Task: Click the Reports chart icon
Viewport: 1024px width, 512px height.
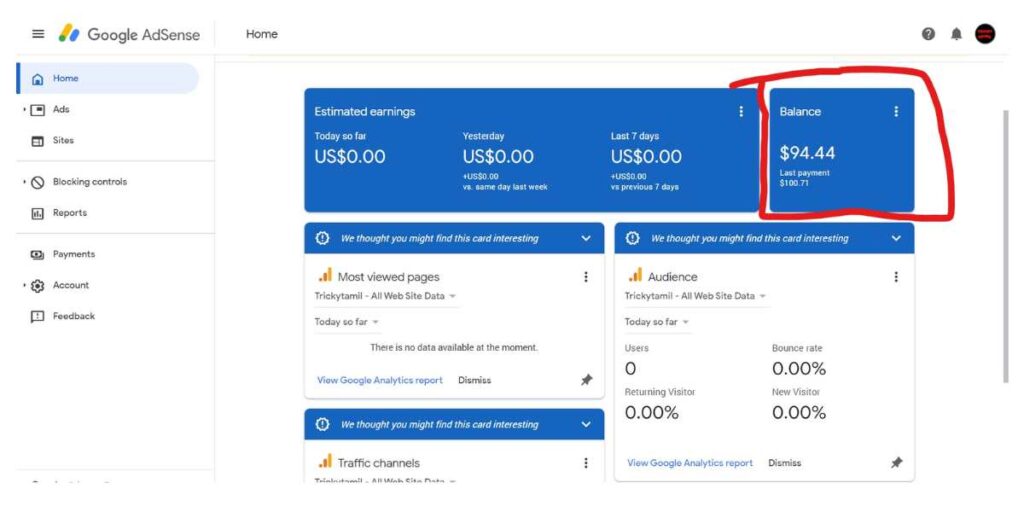Action: click(x=38, y=214)
